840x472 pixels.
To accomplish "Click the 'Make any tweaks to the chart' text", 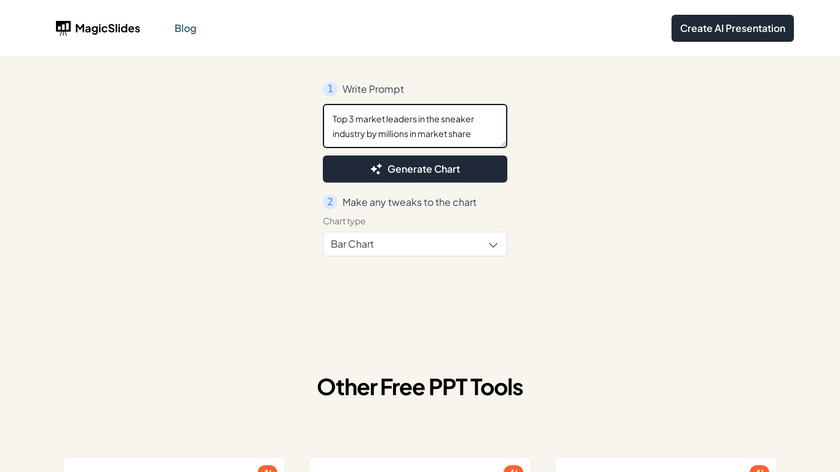I will (409, 202).
